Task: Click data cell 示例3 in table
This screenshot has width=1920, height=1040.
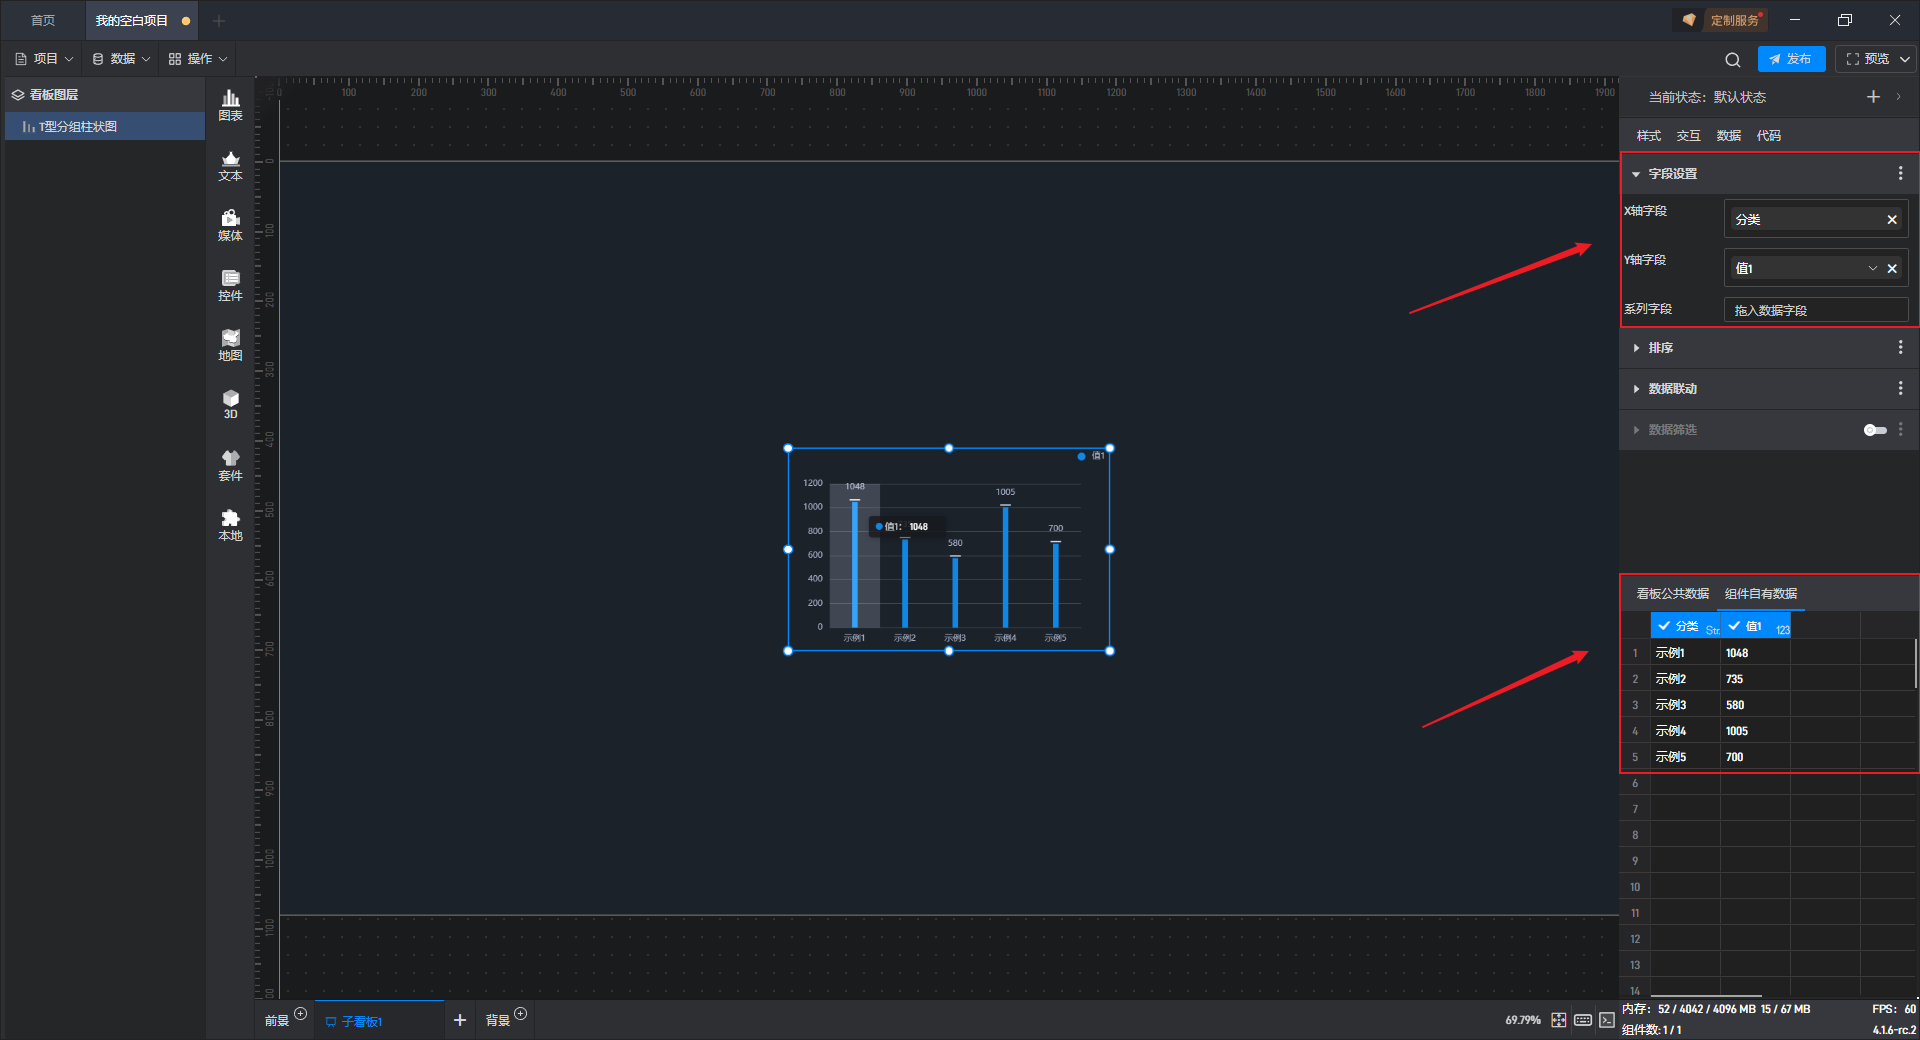Action: click(x=1685, y=705)
